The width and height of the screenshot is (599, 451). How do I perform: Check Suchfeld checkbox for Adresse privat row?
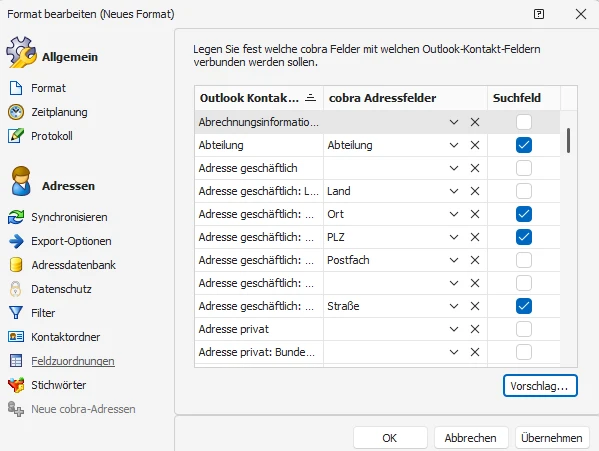point(524,329)
